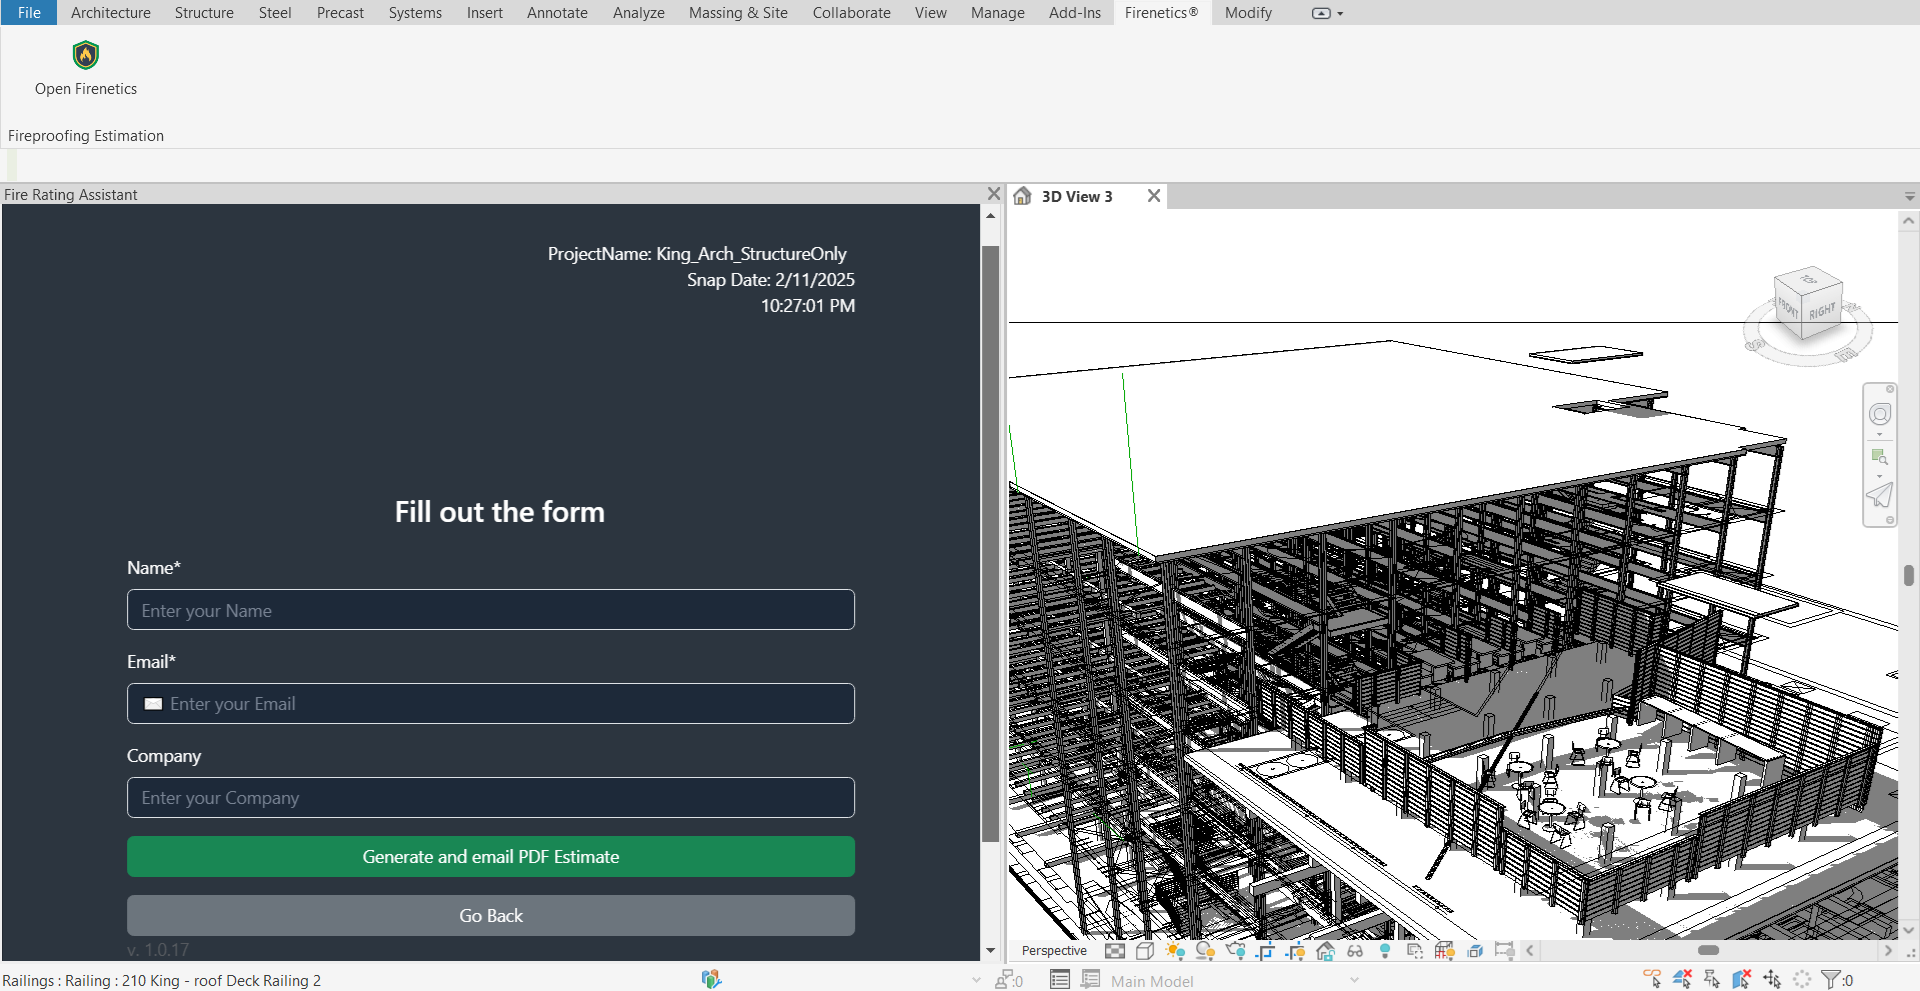The image size is (1920, 991).
Task: Toggle Shadows in view control bar
Action: pos(1205,951)
